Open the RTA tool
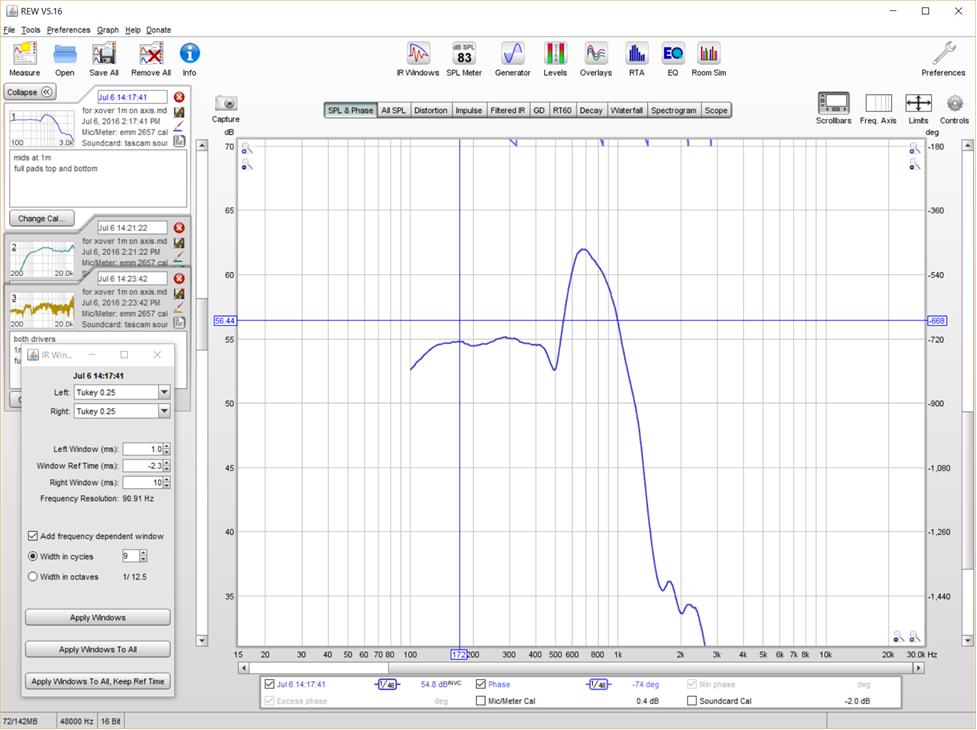 [x=636, y=59]
